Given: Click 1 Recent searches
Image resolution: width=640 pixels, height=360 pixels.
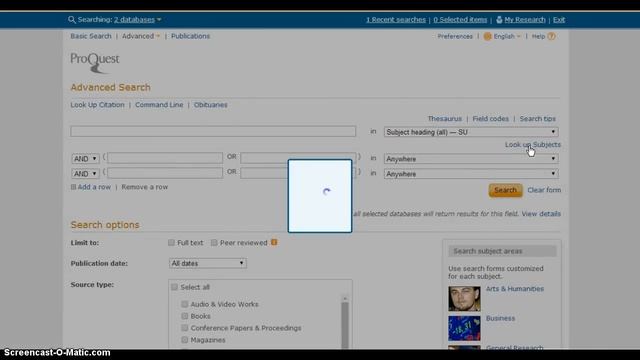Looking at the screenshot, I should pos(396,20).
